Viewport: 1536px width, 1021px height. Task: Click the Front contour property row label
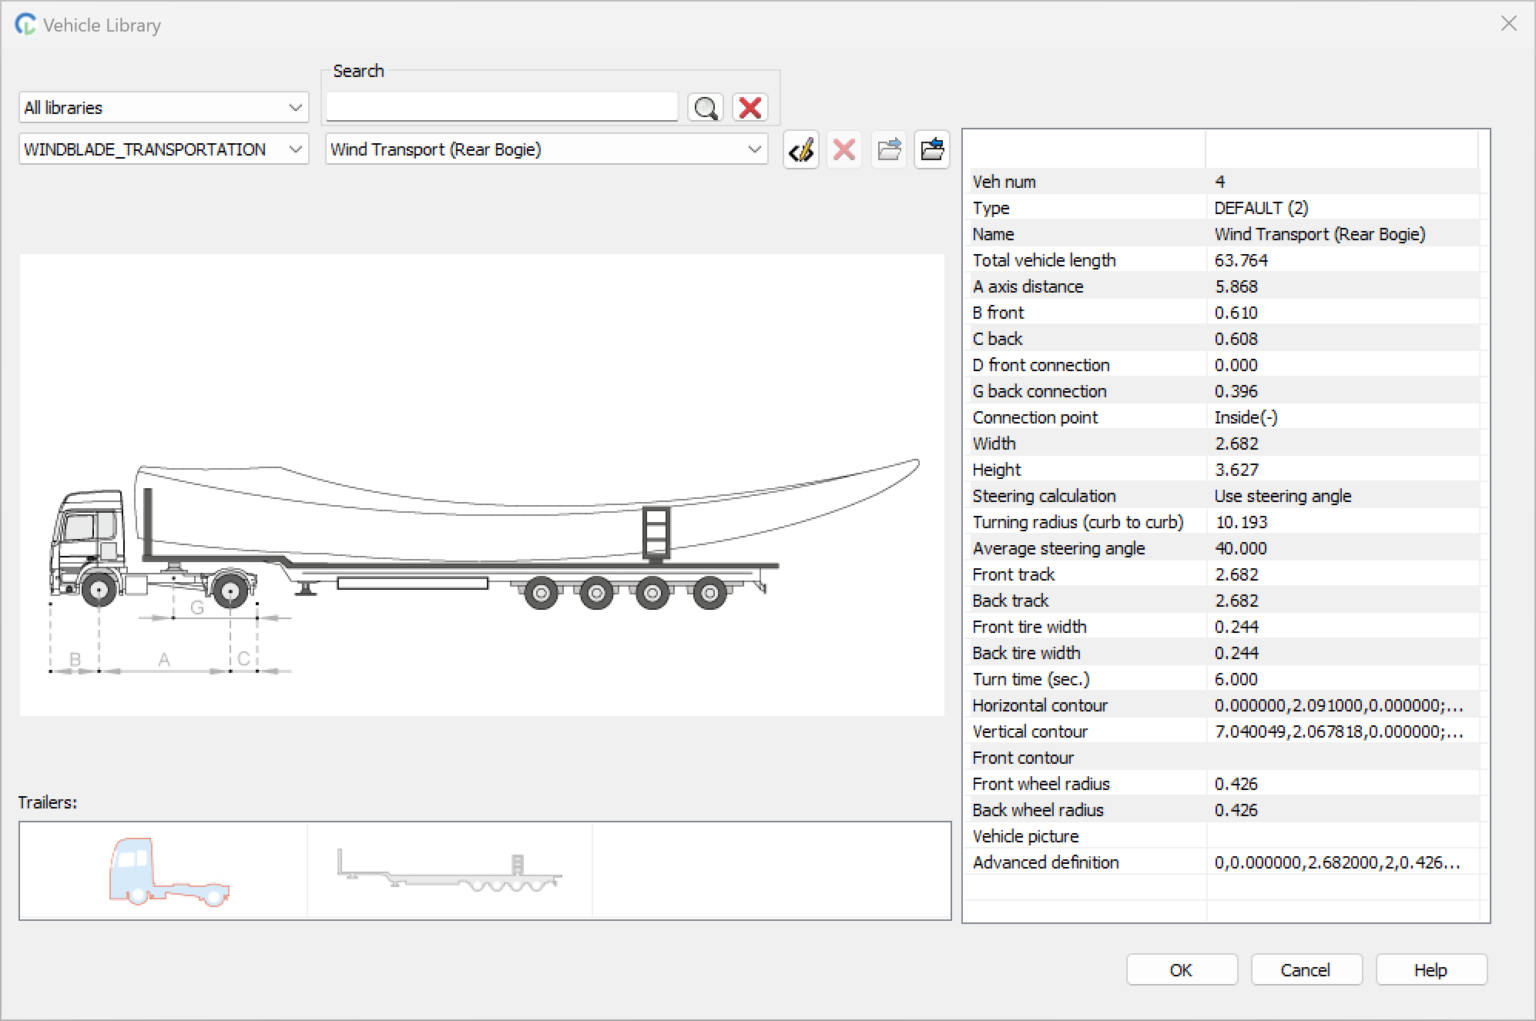point(1023,758)
